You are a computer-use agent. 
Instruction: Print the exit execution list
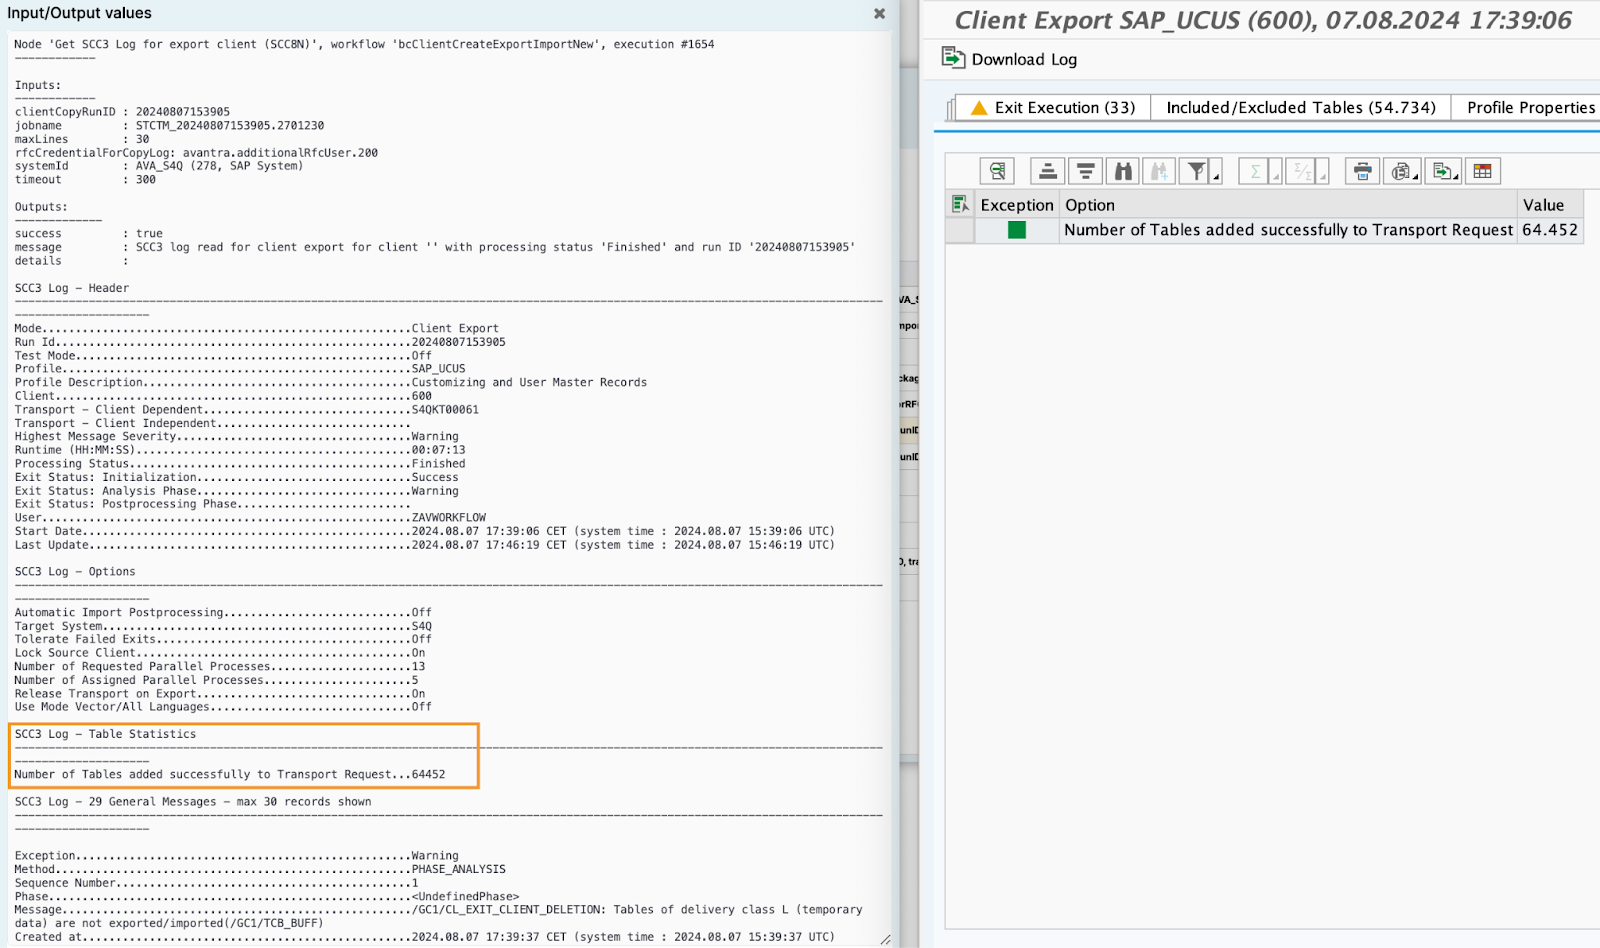click(1361, 170)
